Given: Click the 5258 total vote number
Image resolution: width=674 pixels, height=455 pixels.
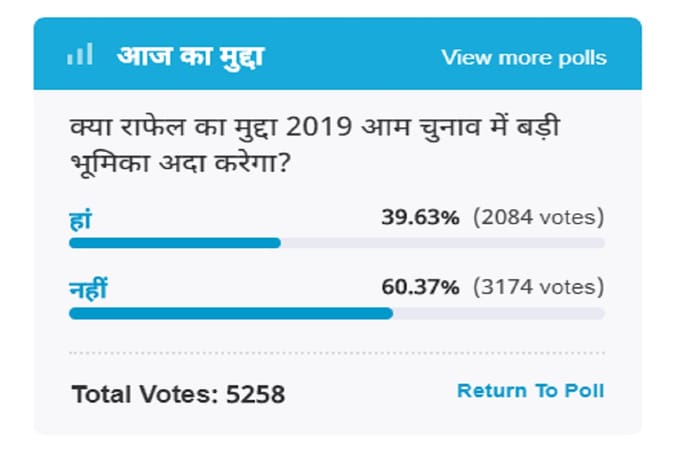Looking at the screenshot, I should coord(257,394).
